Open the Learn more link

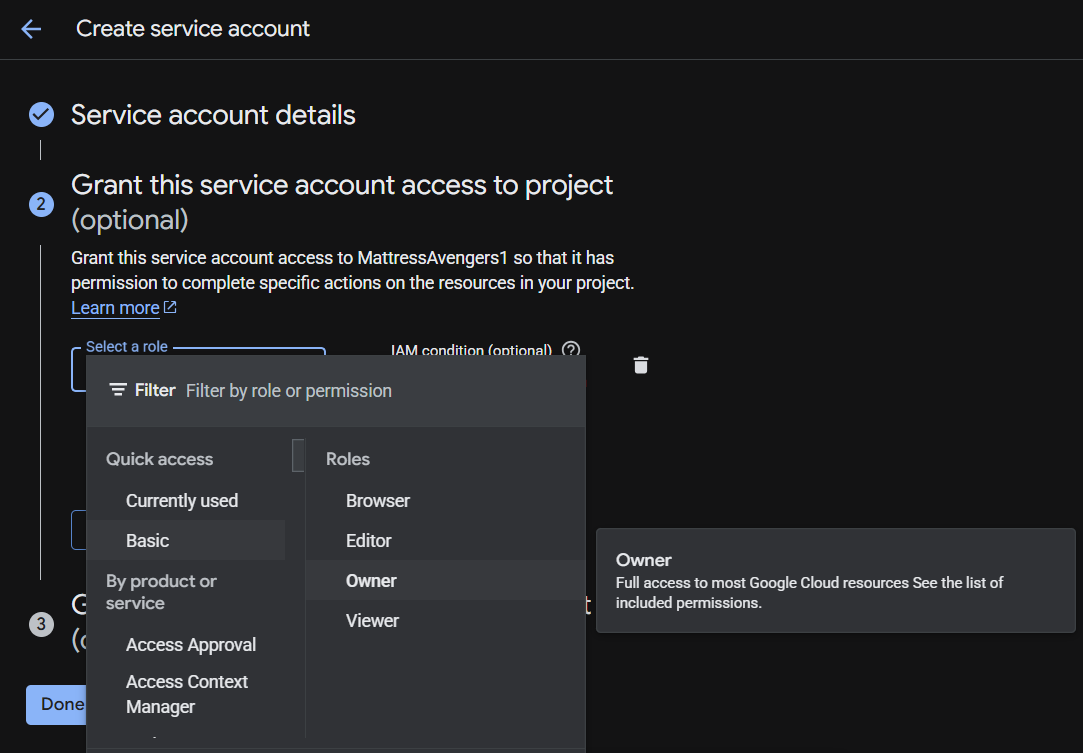tap(115, 308)
